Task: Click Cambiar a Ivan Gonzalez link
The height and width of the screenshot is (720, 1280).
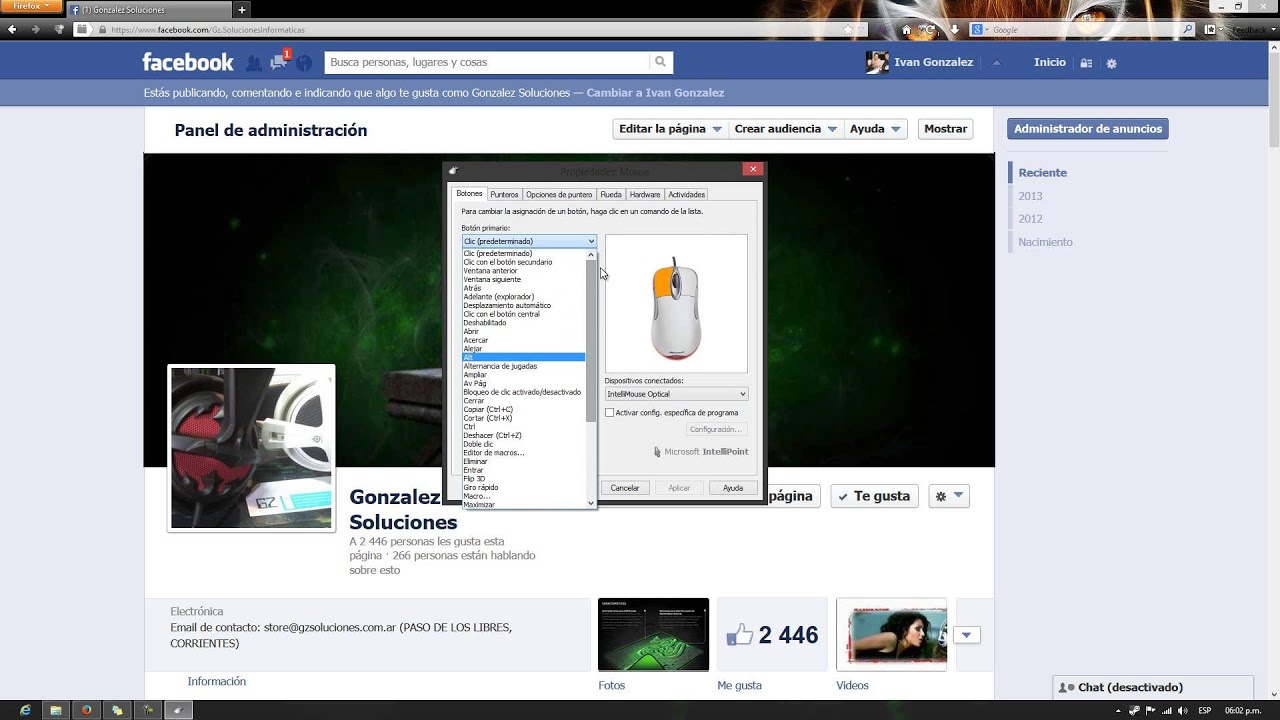Action: 655,93
